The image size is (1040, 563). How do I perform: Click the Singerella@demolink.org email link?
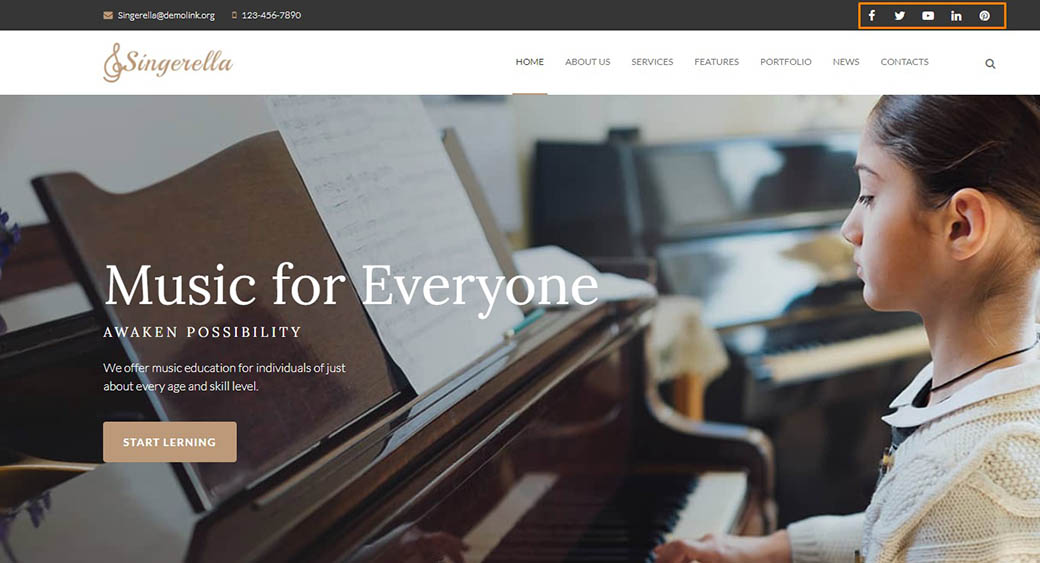pos(166,15)
